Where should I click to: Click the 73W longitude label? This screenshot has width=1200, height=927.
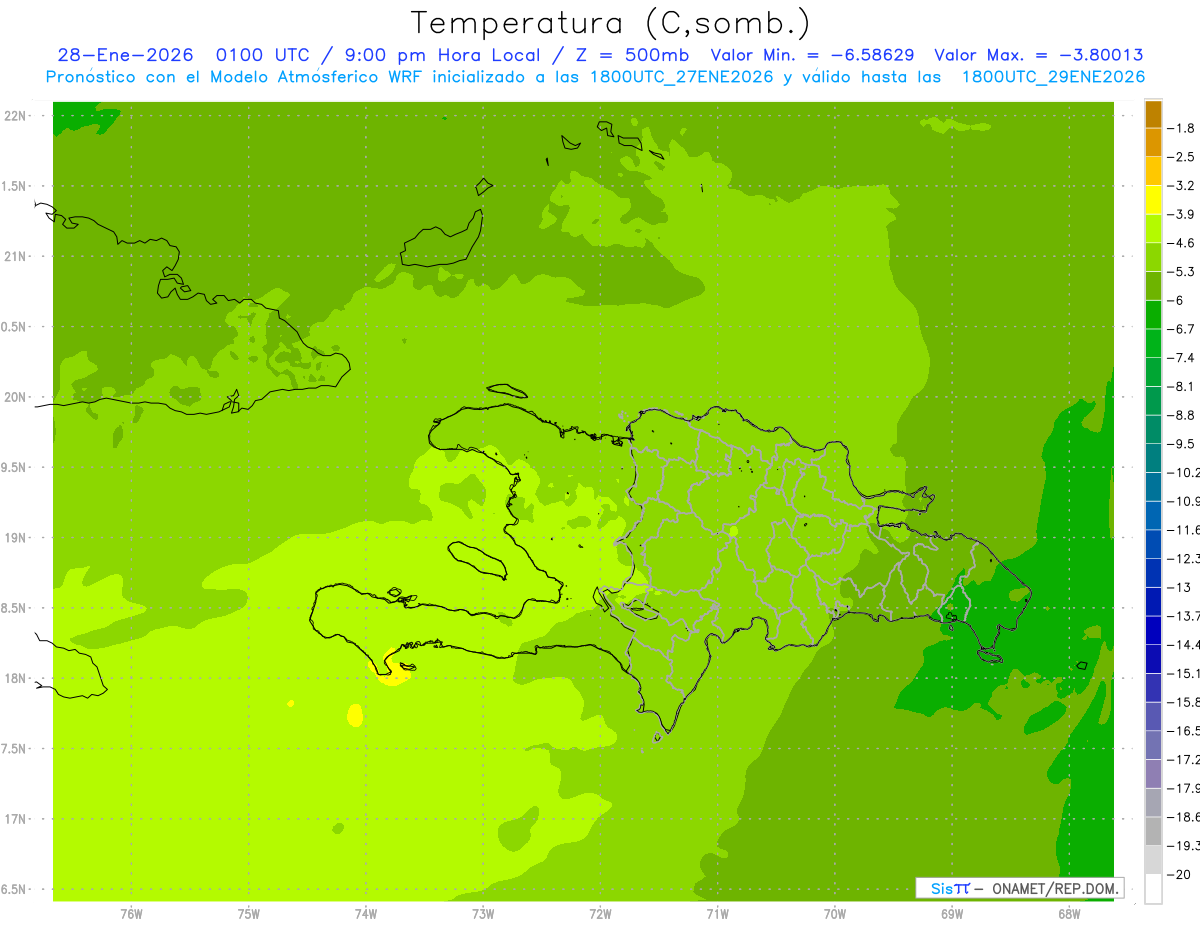(483, 913)
